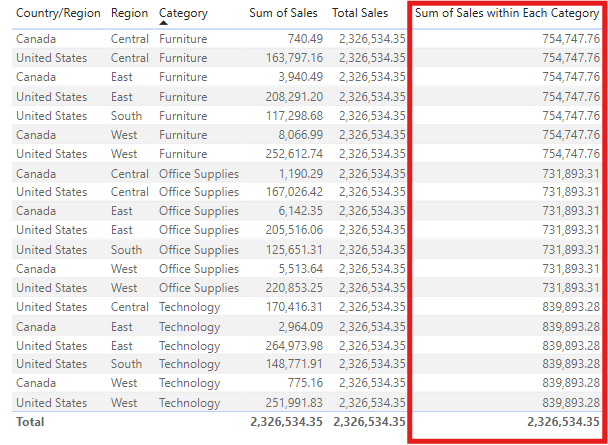Select bold total 2,326,534.35 in last column
The width and height of the screenshot is (608, 445).
click(x=563, y=422)
